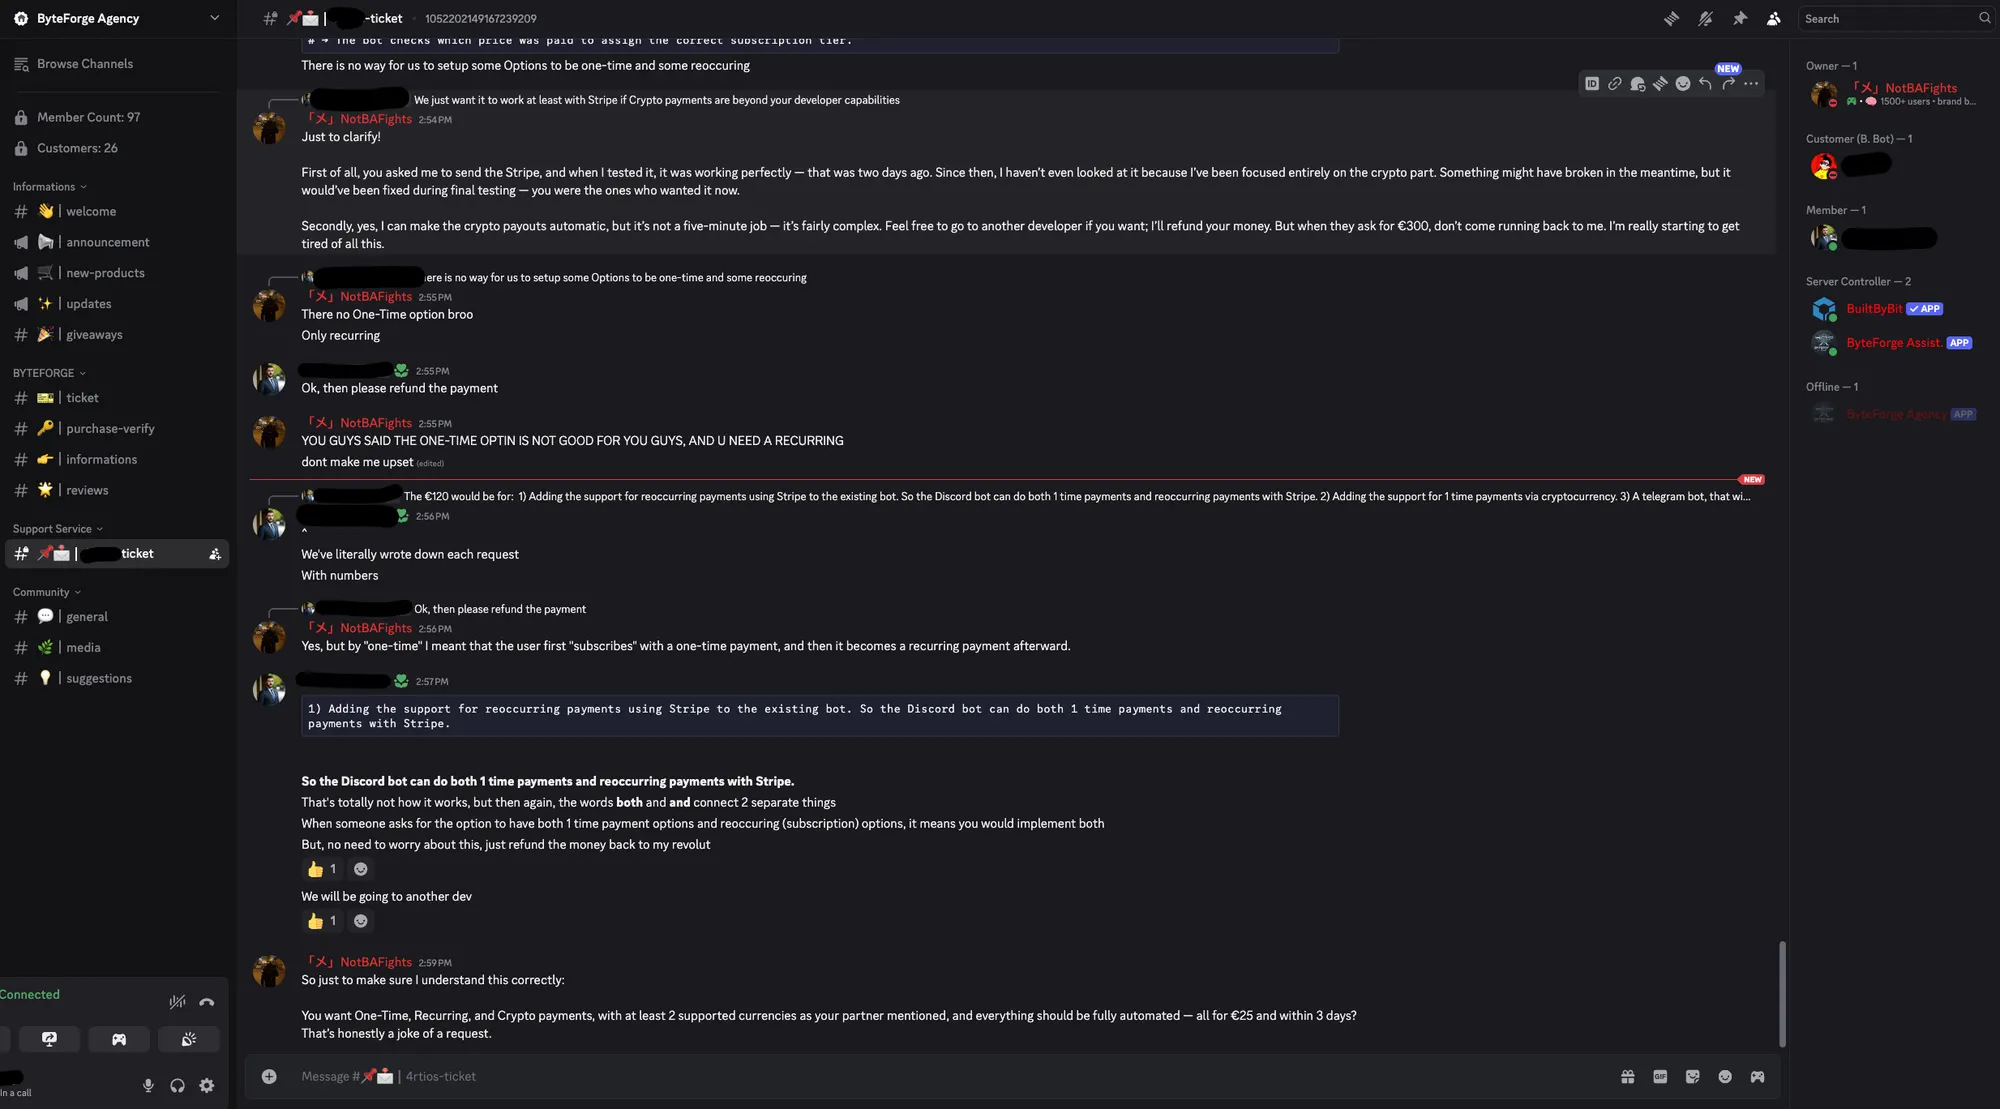This screenshot has height=1109, width=2000.
Task: Open Browse Channels
Action: pos(84,64)
